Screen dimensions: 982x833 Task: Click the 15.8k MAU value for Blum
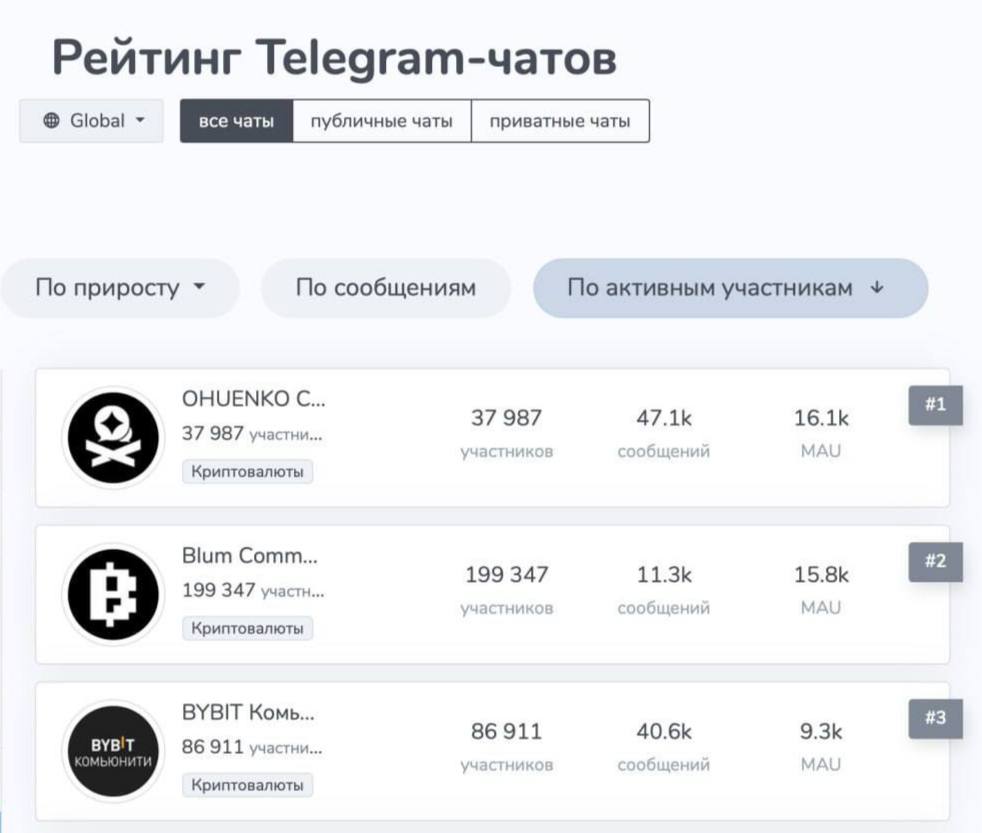point(821,575)
